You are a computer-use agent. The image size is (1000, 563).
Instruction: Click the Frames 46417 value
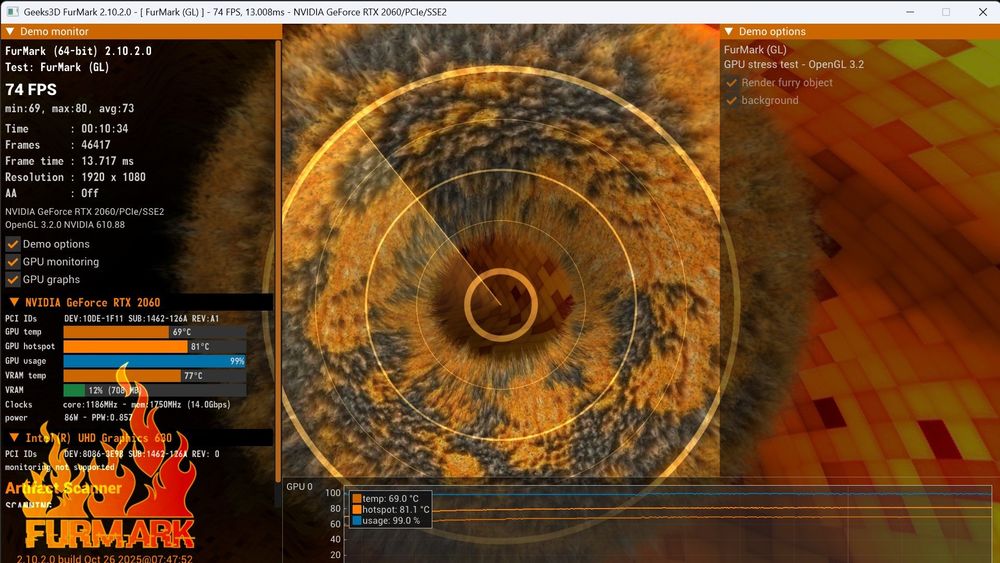(96, 145)
